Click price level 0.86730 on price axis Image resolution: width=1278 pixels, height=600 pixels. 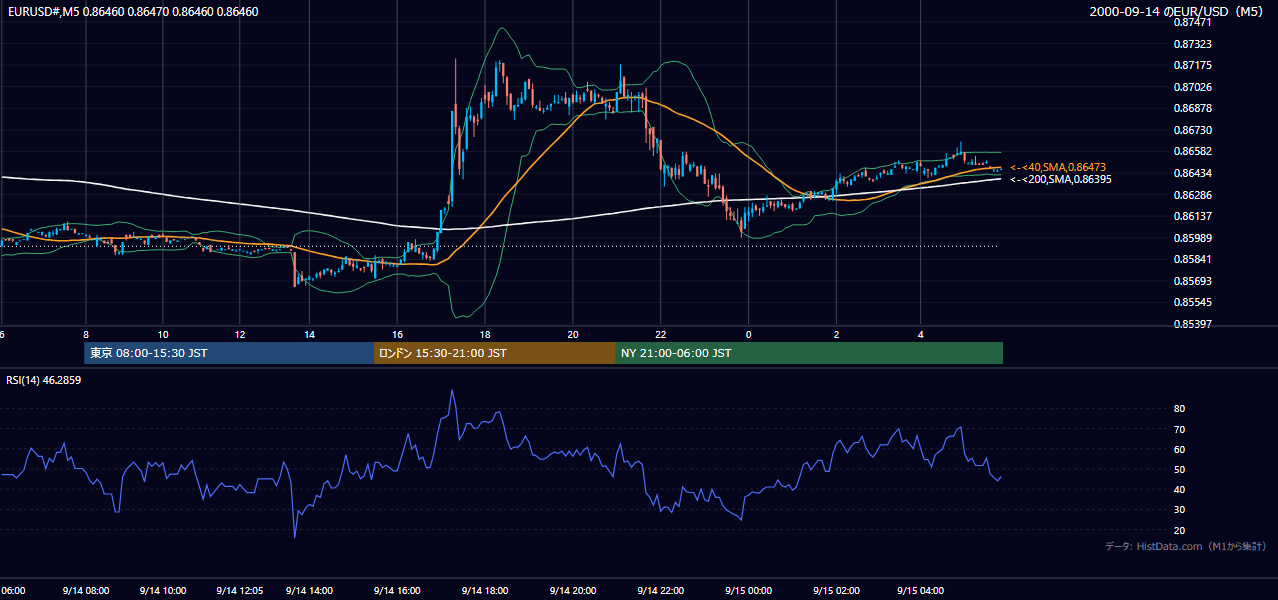1193,130
